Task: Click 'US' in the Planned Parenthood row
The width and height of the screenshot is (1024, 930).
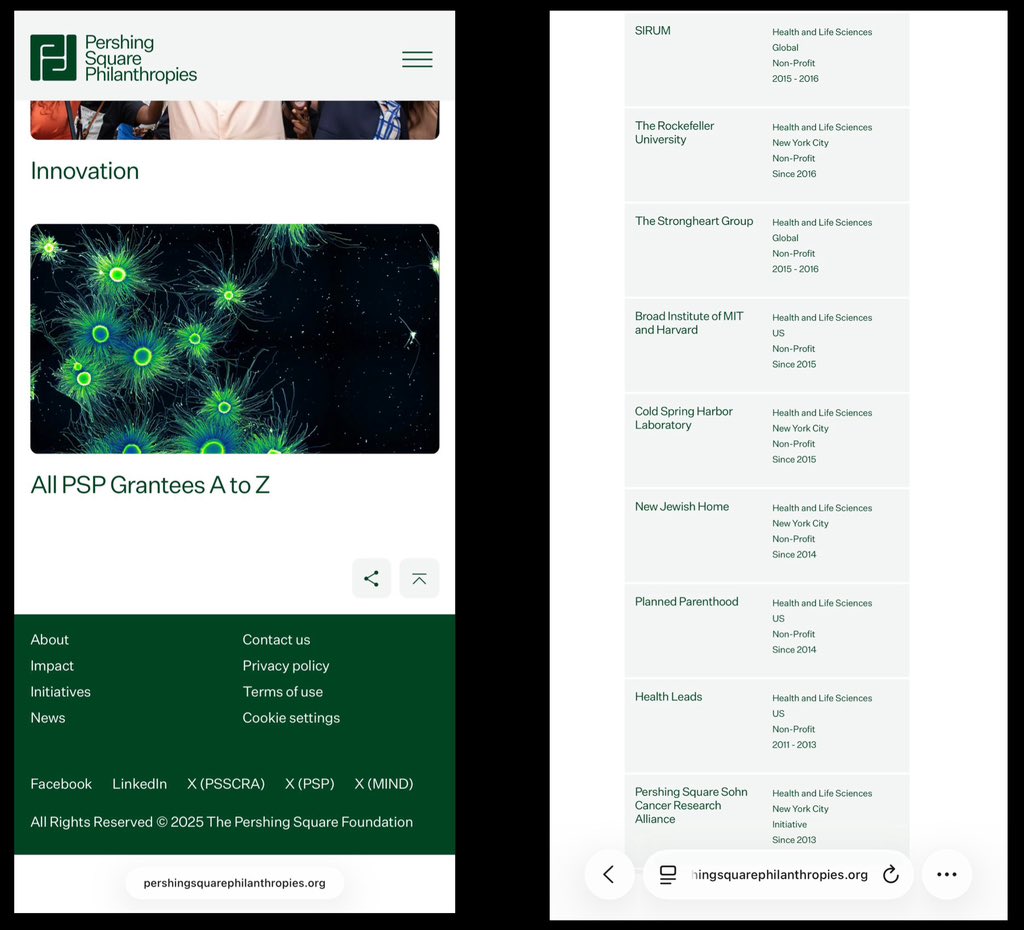Action: click(x=778, y=618)
